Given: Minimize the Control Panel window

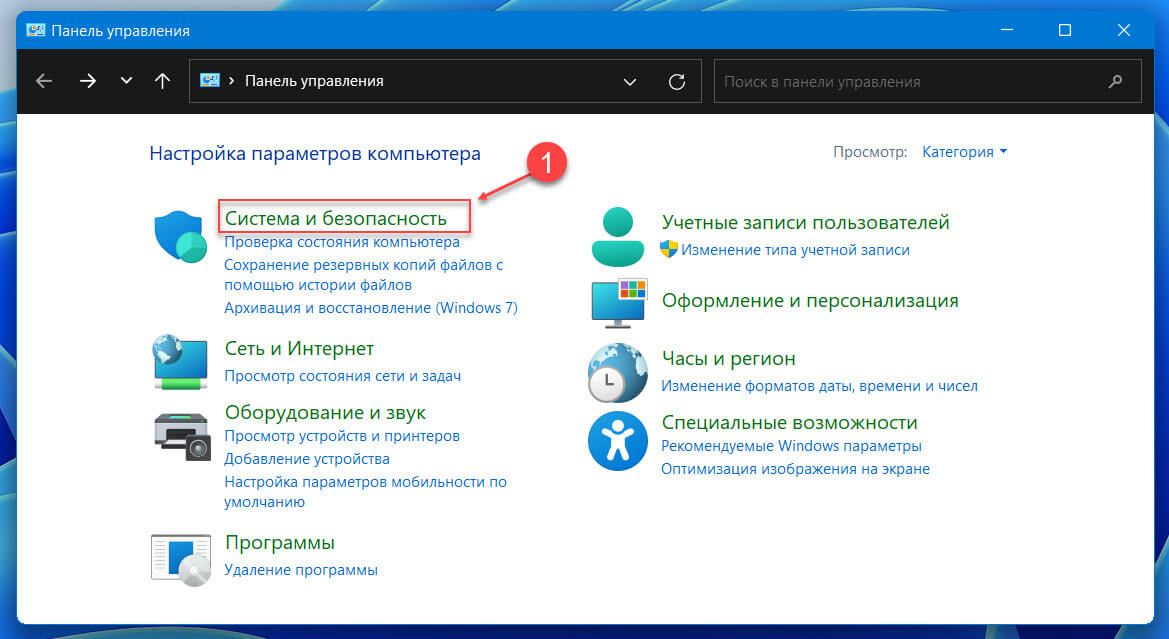Looking at the screenshot, I should pyautogui.click(x=1006, y=30).
